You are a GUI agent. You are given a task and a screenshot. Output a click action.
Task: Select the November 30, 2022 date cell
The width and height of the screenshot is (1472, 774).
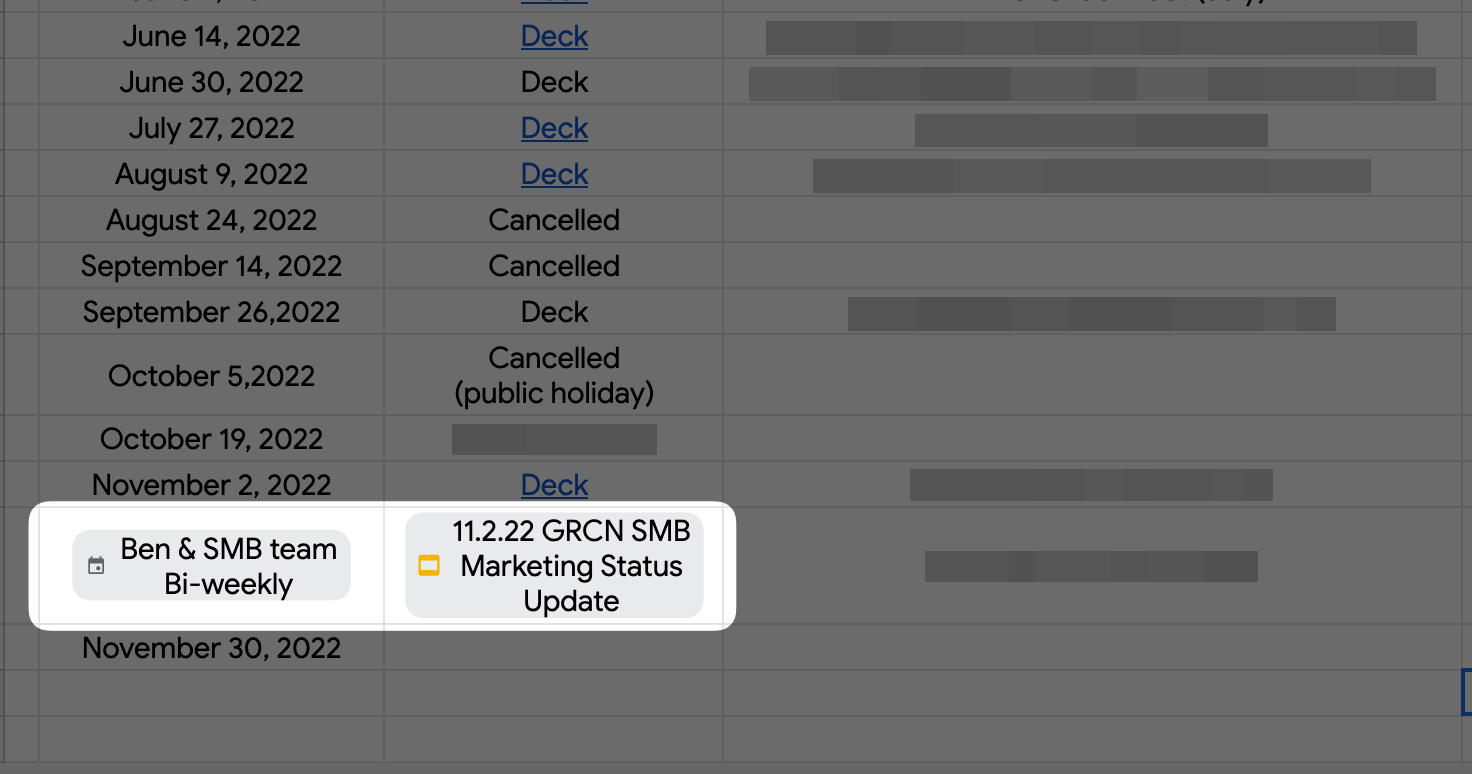(211, 648)
